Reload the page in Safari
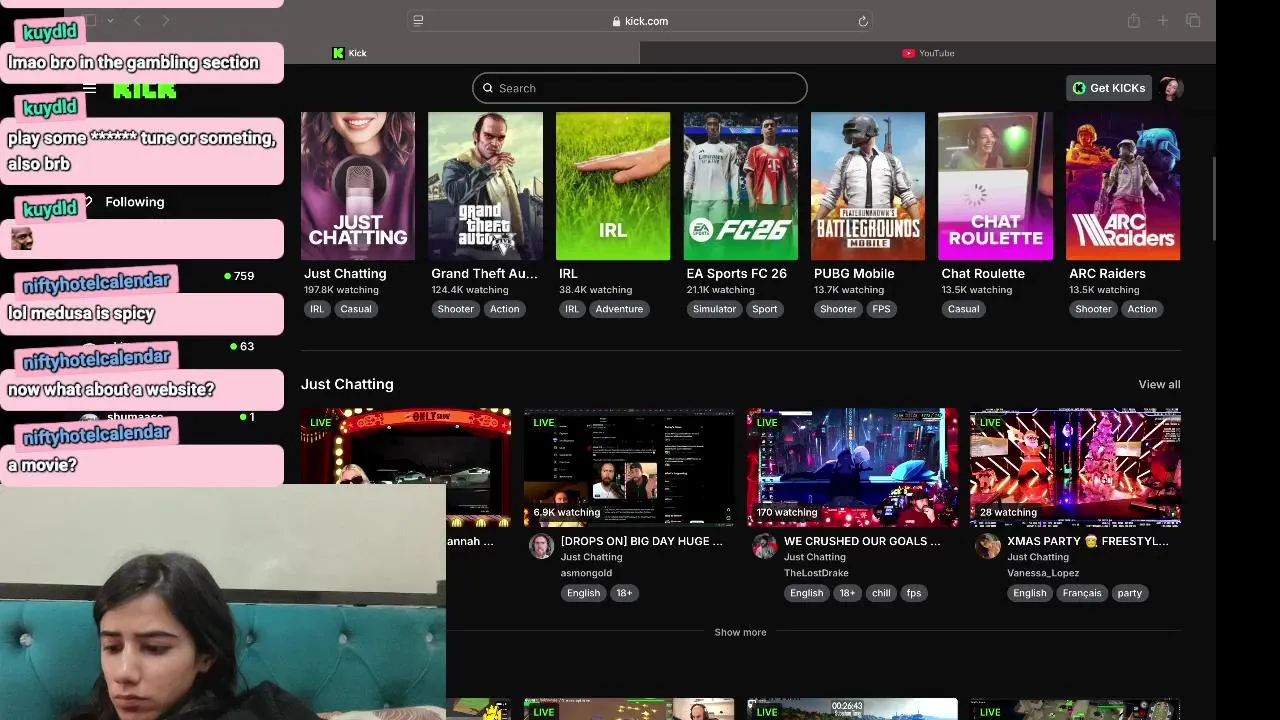The width and height of the screenshot is (1280, 720). tap(863, 21)
